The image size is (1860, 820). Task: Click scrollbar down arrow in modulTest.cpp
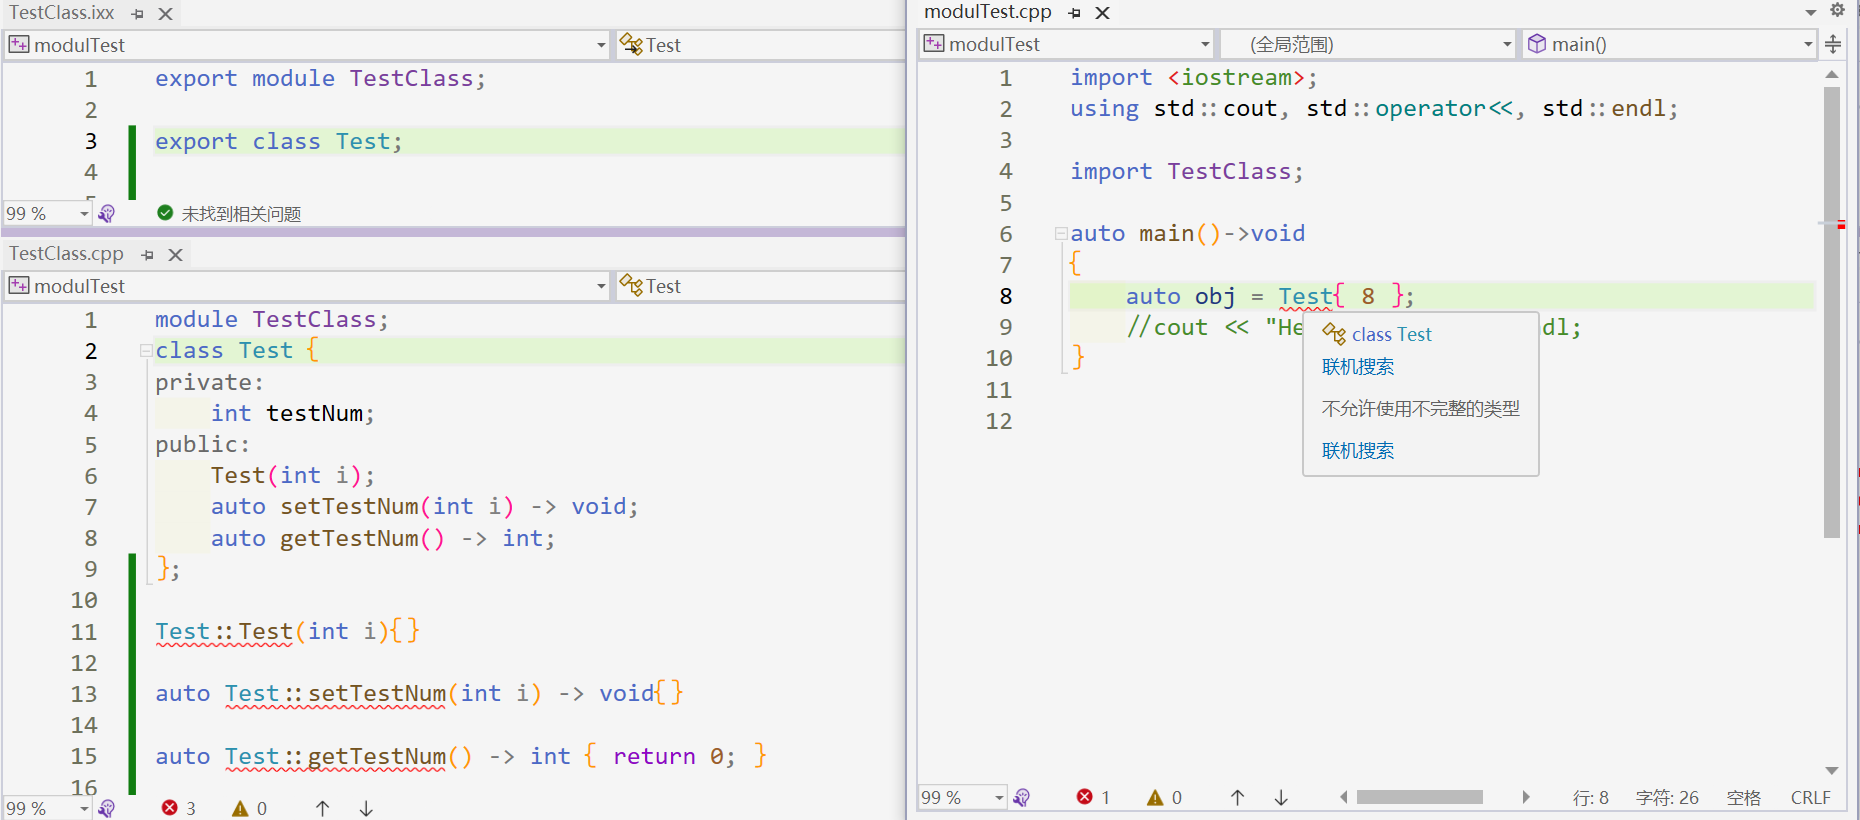1832,770
